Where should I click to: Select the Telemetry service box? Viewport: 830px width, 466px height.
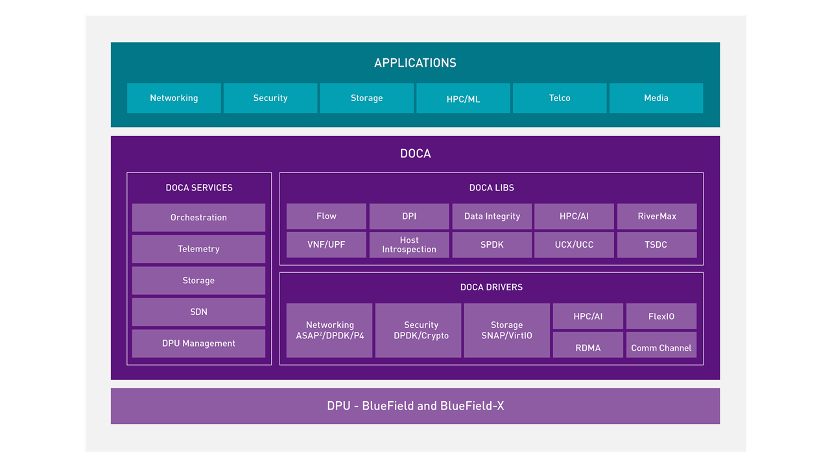198,249
